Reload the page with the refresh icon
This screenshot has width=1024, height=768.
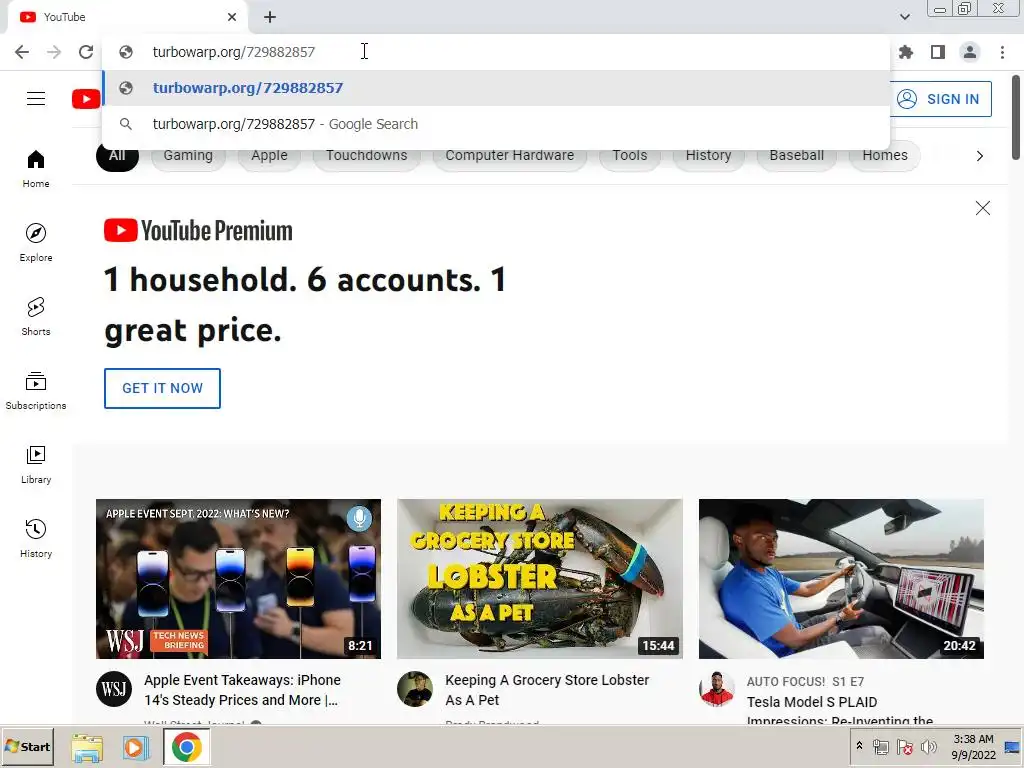pyautogui.click(x=86, y=52)
